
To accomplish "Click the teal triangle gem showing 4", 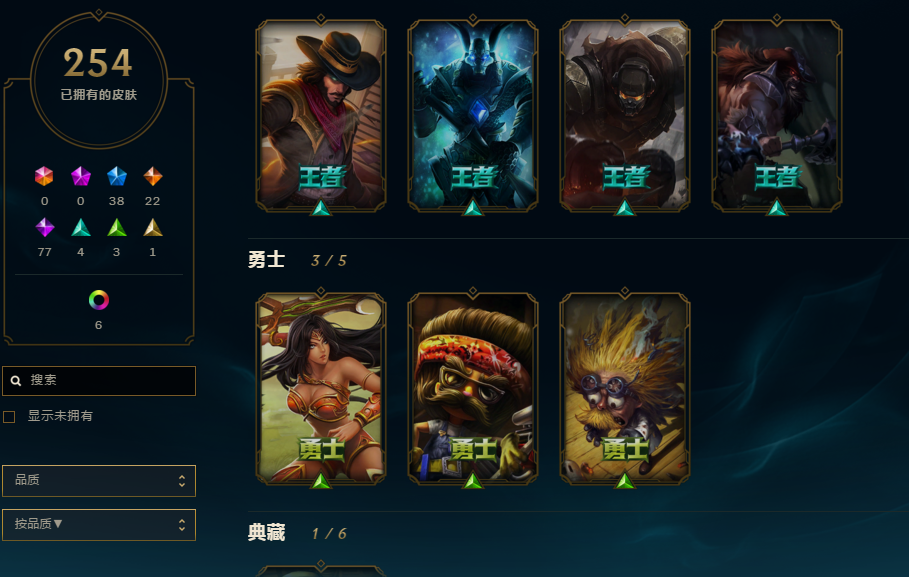I will pyautogui.click(x=81, y=227).
